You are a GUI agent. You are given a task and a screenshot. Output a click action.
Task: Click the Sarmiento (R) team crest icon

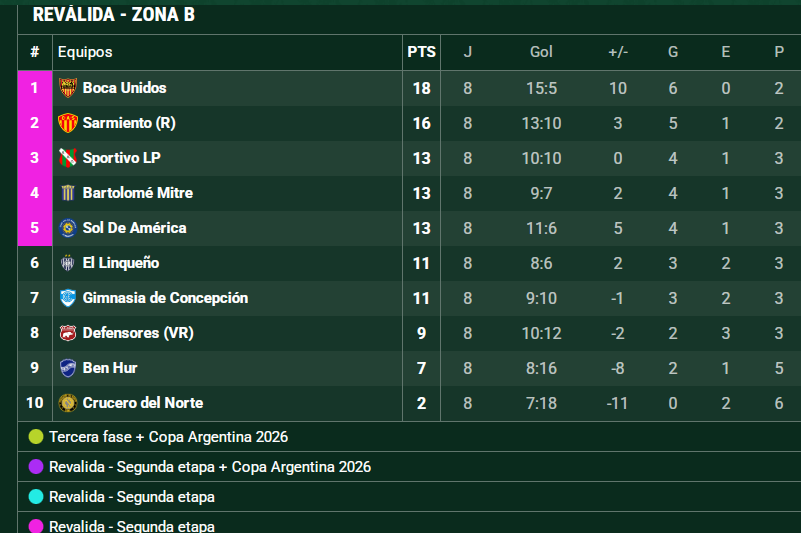click(68, 123)
